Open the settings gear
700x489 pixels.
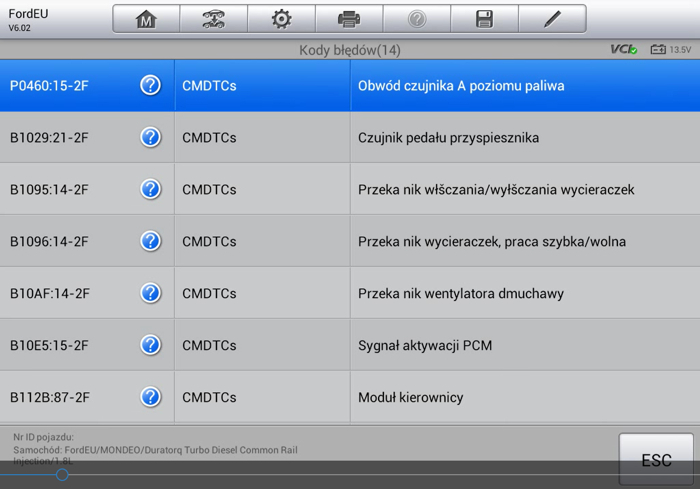(281, 19)
